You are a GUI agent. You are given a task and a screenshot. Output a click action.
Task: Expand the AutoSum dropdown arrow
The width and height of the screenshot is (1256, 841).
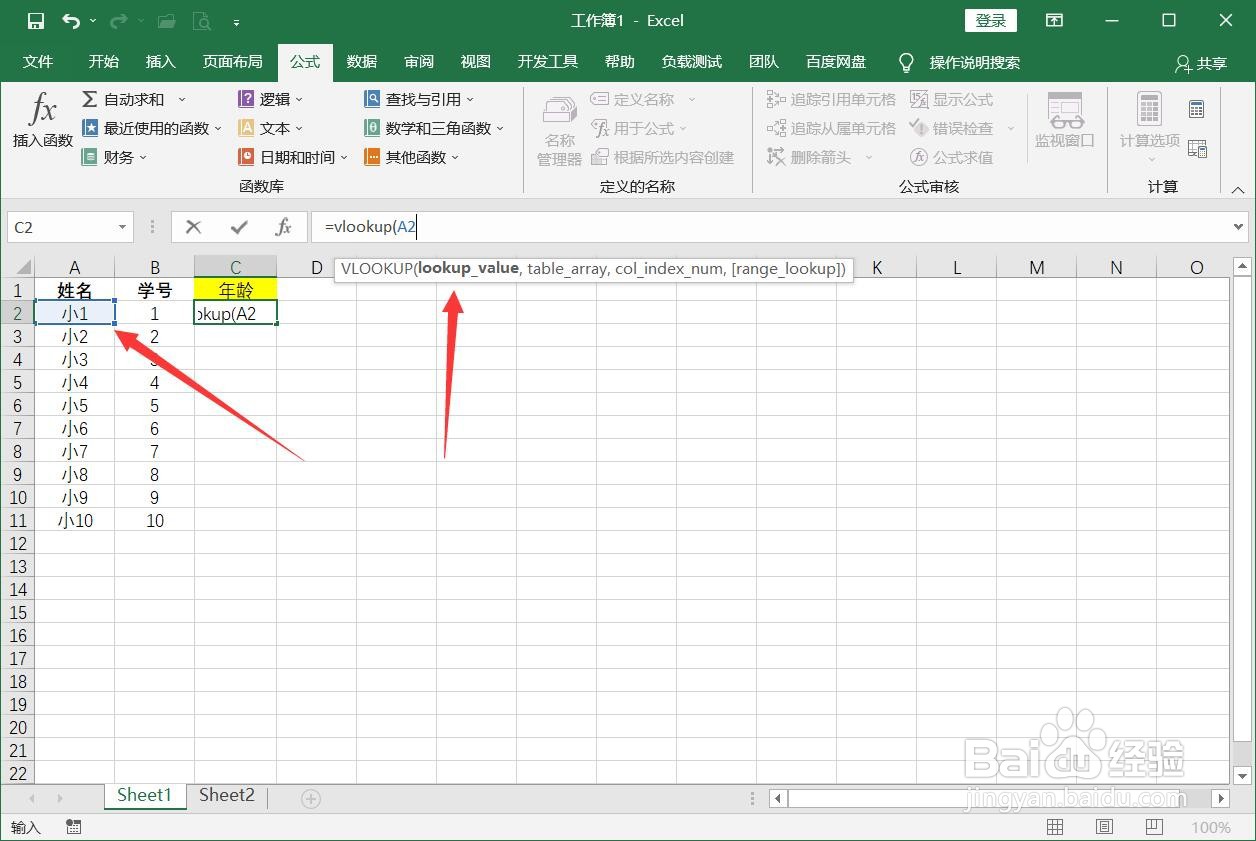pyautogui.click(x=182, y=99)
